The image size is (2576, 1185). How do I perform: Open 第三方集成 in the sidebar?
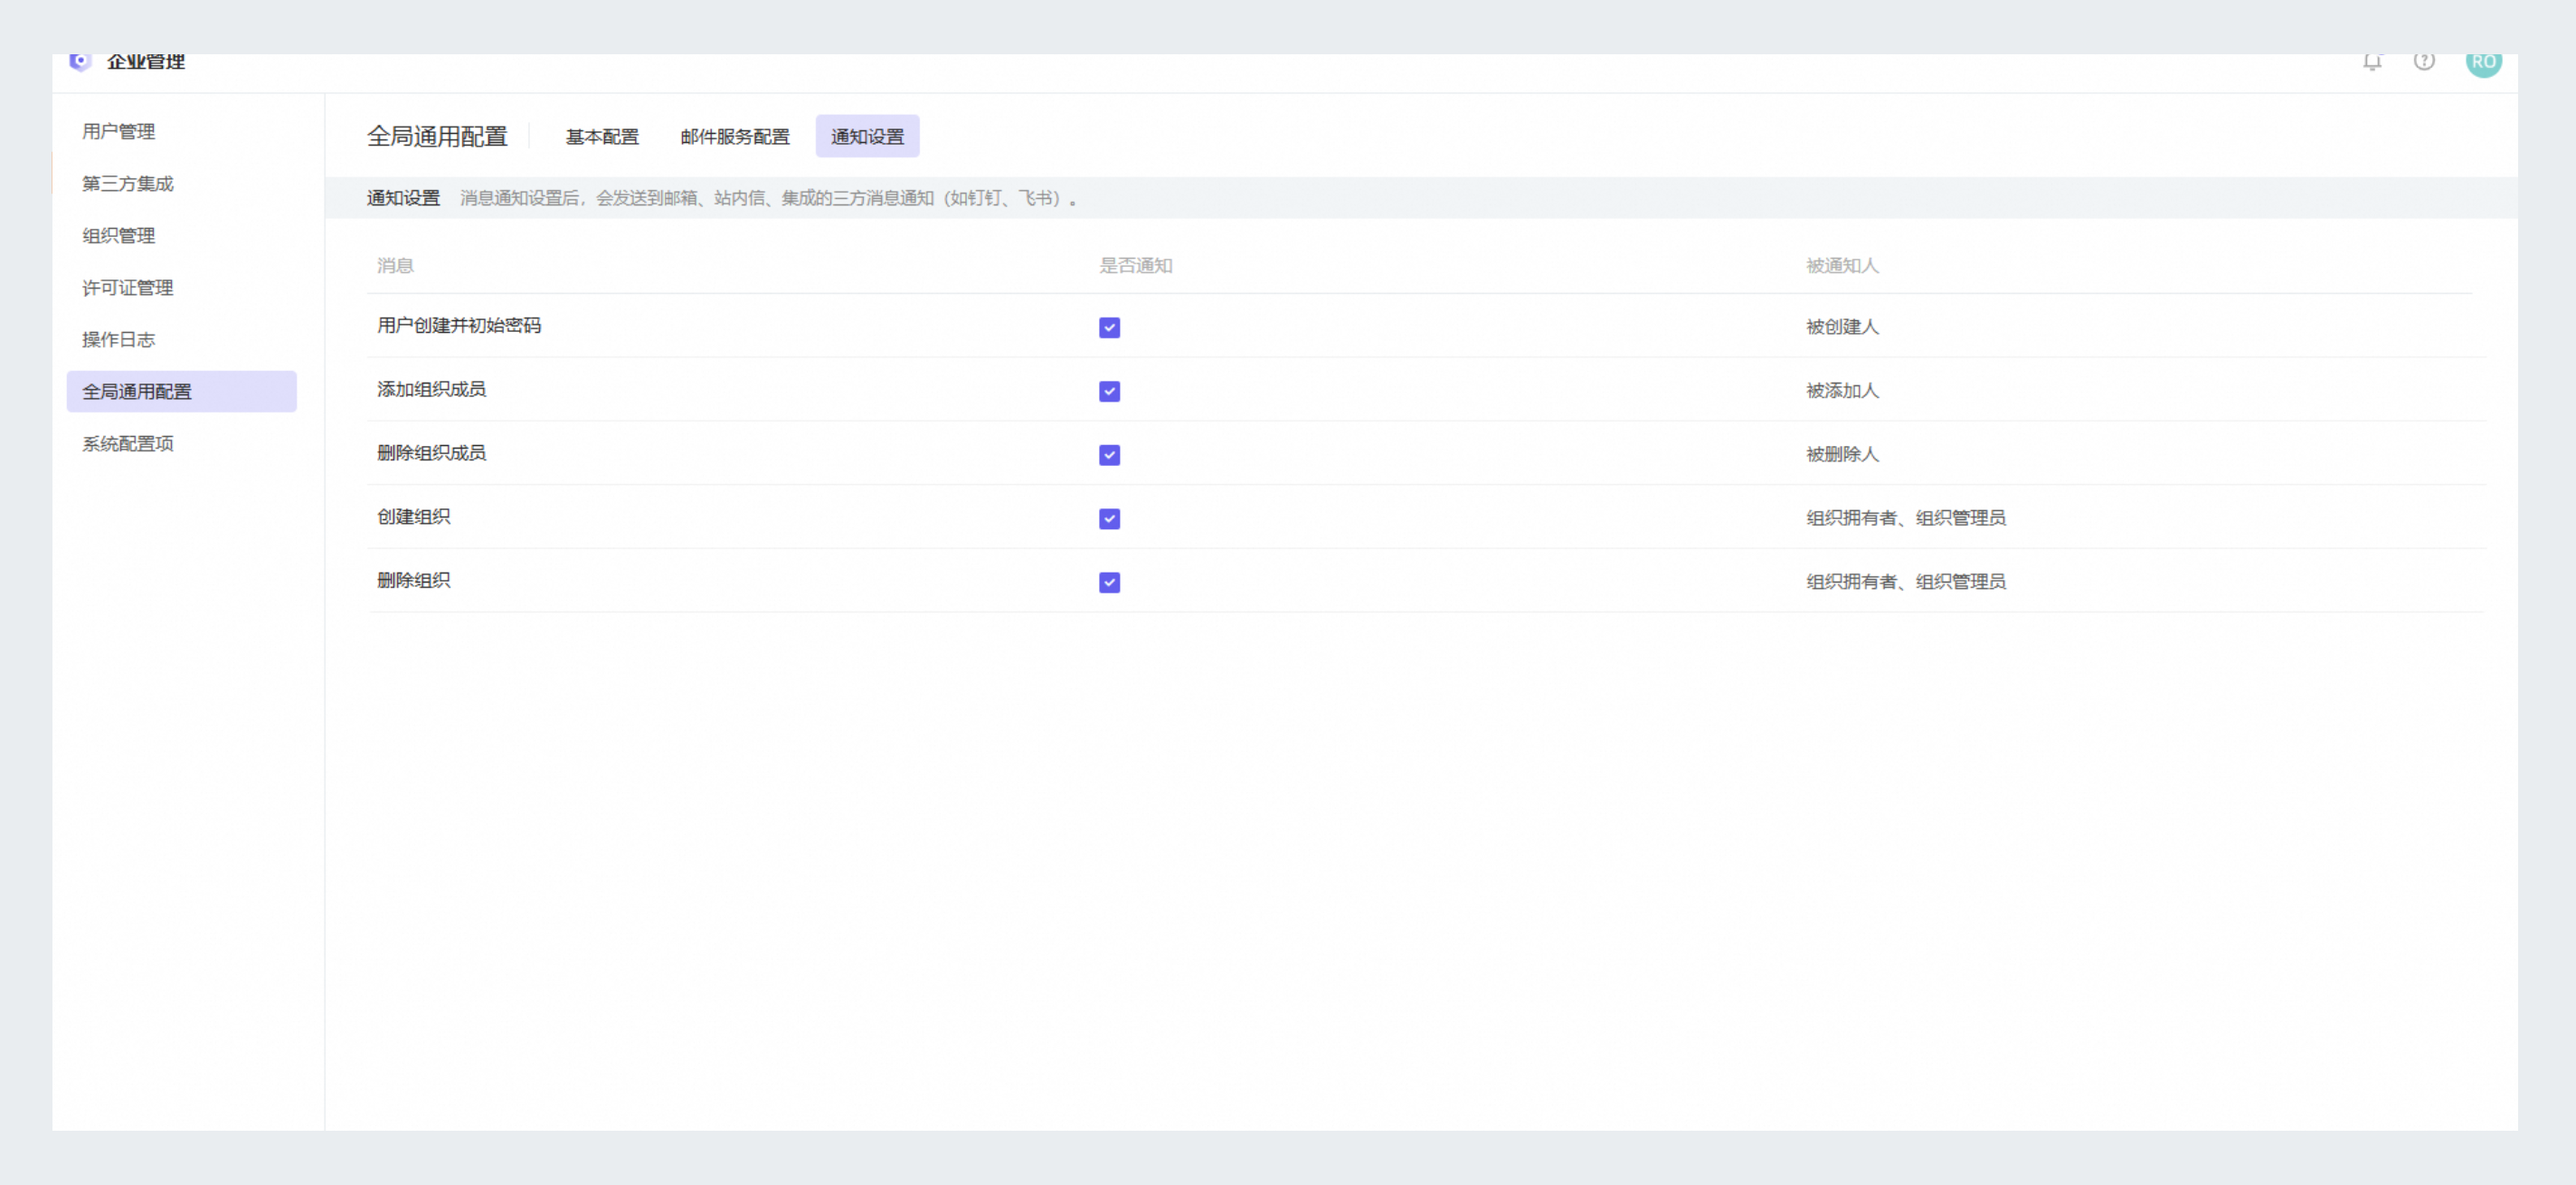(128, 184)
